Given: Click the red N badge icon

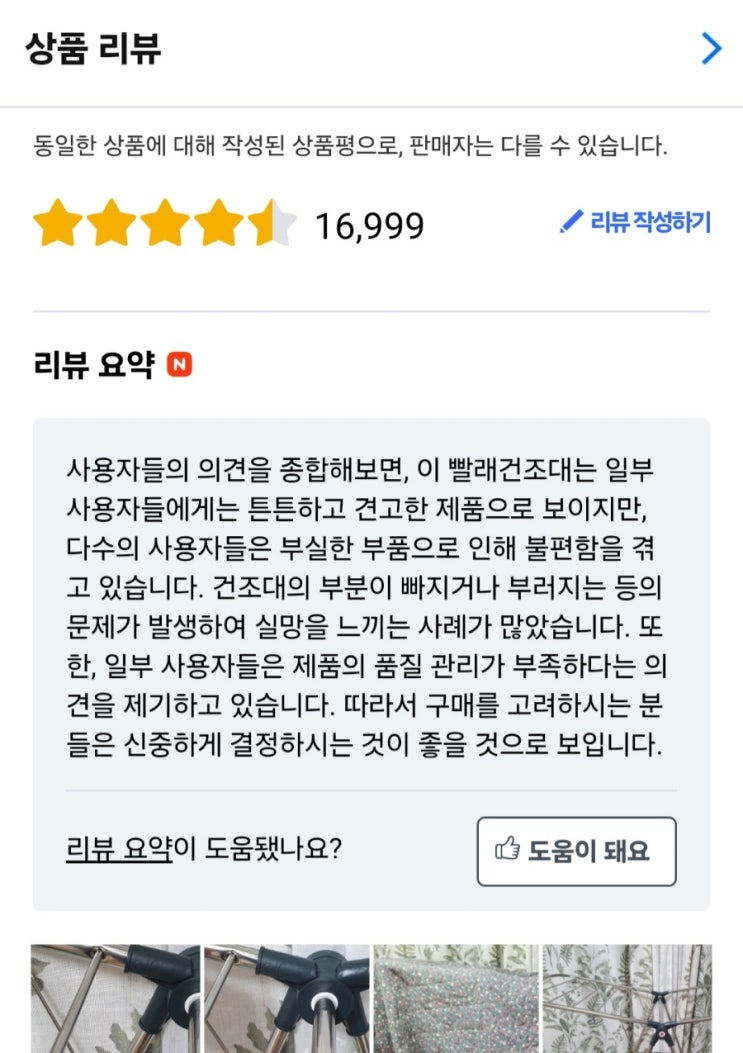Looking at the screenshot, I should pyautogui.click(x=180, y=366).
